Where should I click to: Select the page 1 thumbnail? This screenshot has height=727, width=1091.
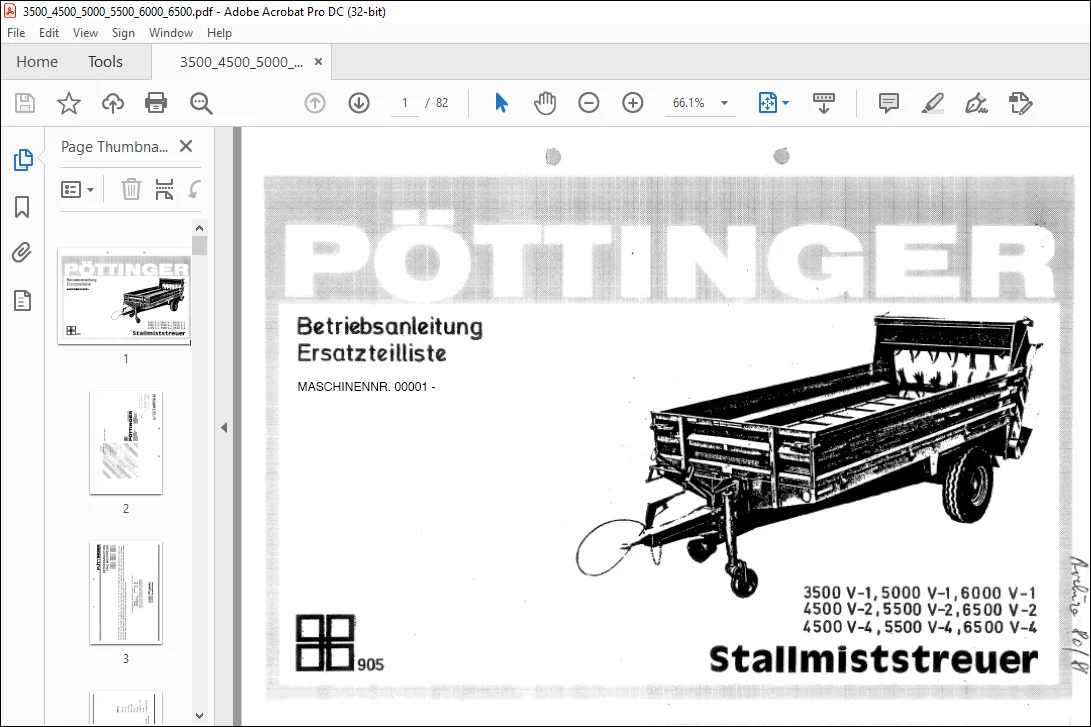pyautogui.click(x=125, y=296)
